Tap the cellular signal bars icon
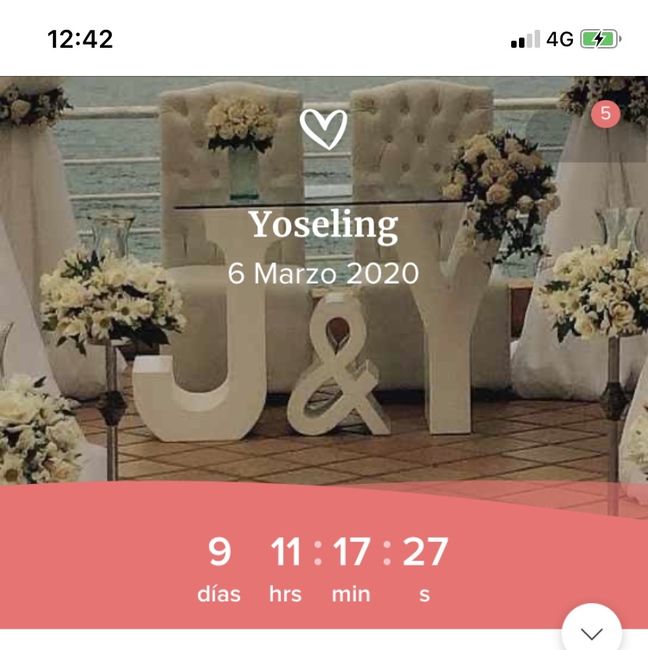Image resolution: width=648 pixels, height=650 pixels. (525, 39)
